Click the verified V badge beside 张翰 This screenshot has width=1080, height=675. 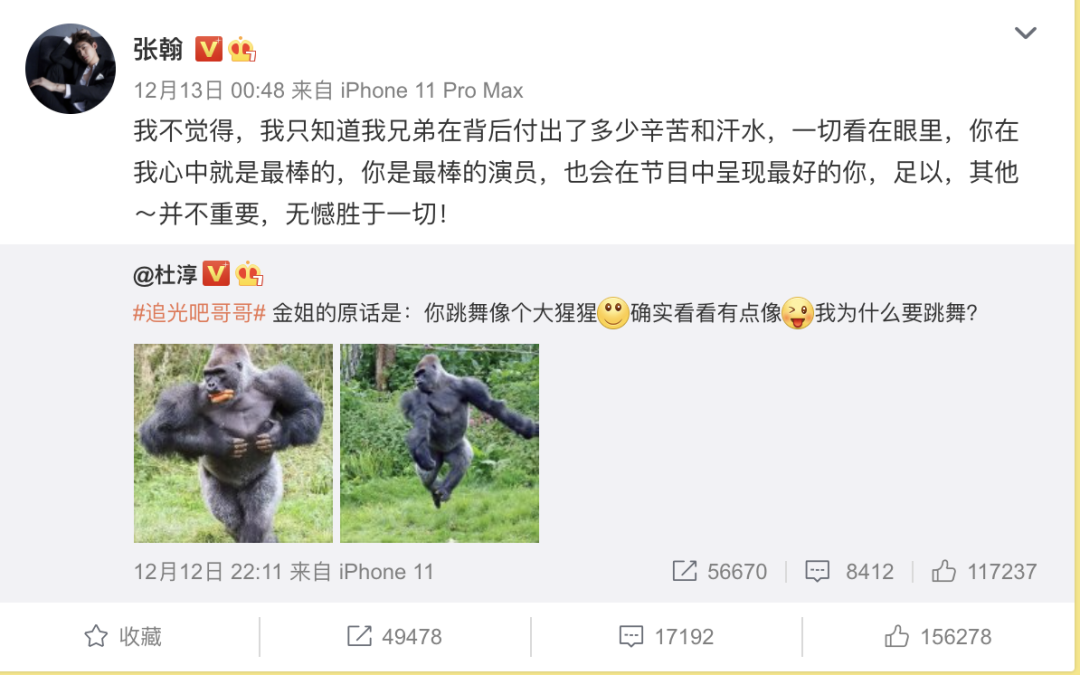209,50
